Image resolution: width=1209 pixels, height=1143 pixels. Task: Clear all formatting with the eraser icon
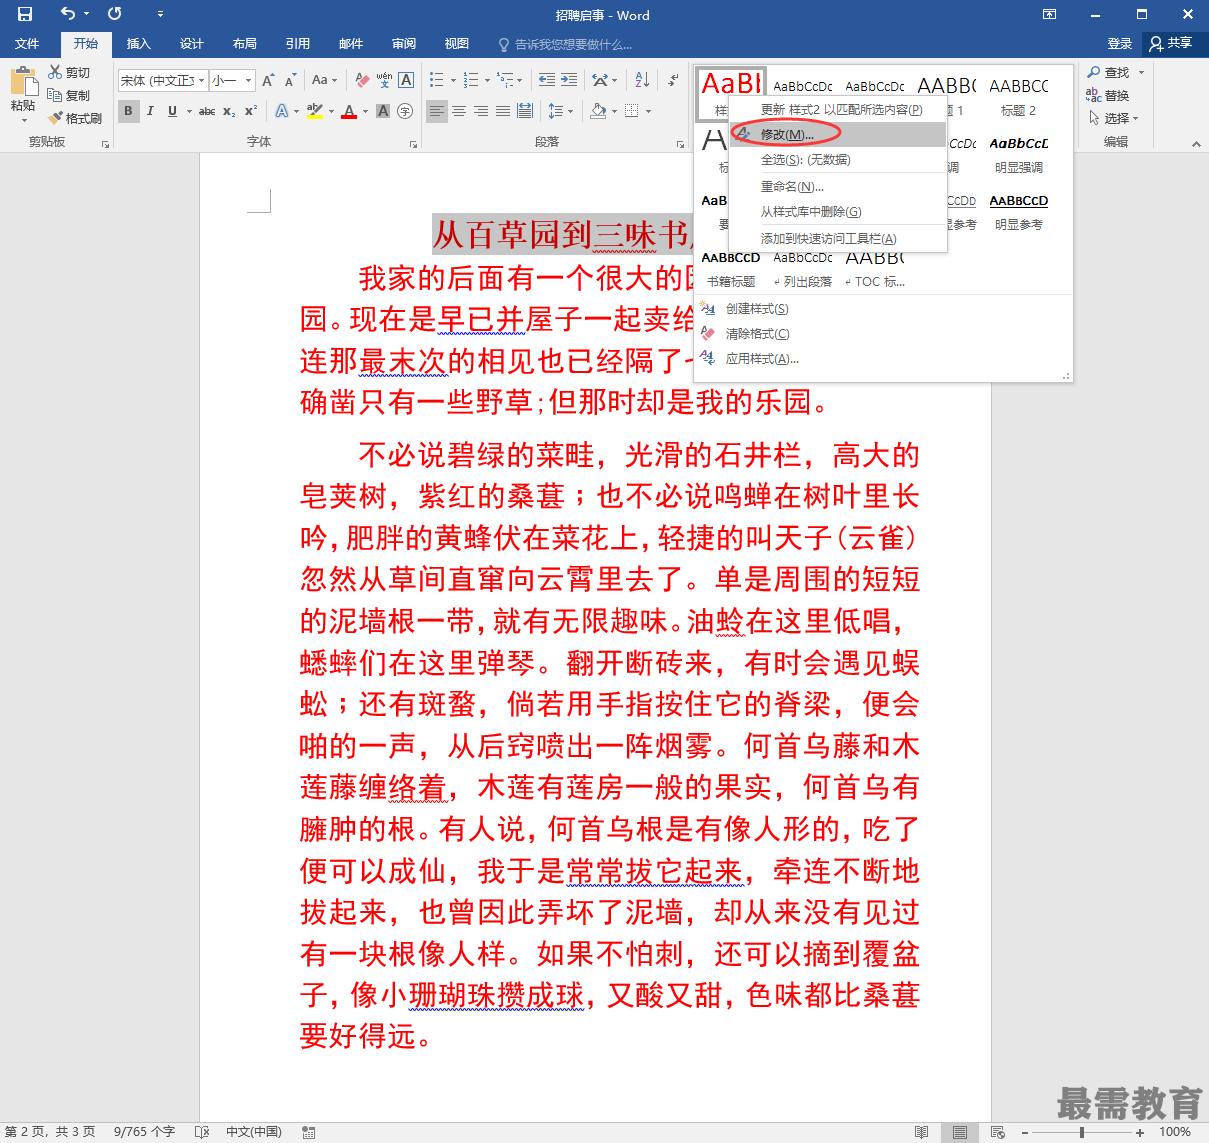tap(362, 80)
